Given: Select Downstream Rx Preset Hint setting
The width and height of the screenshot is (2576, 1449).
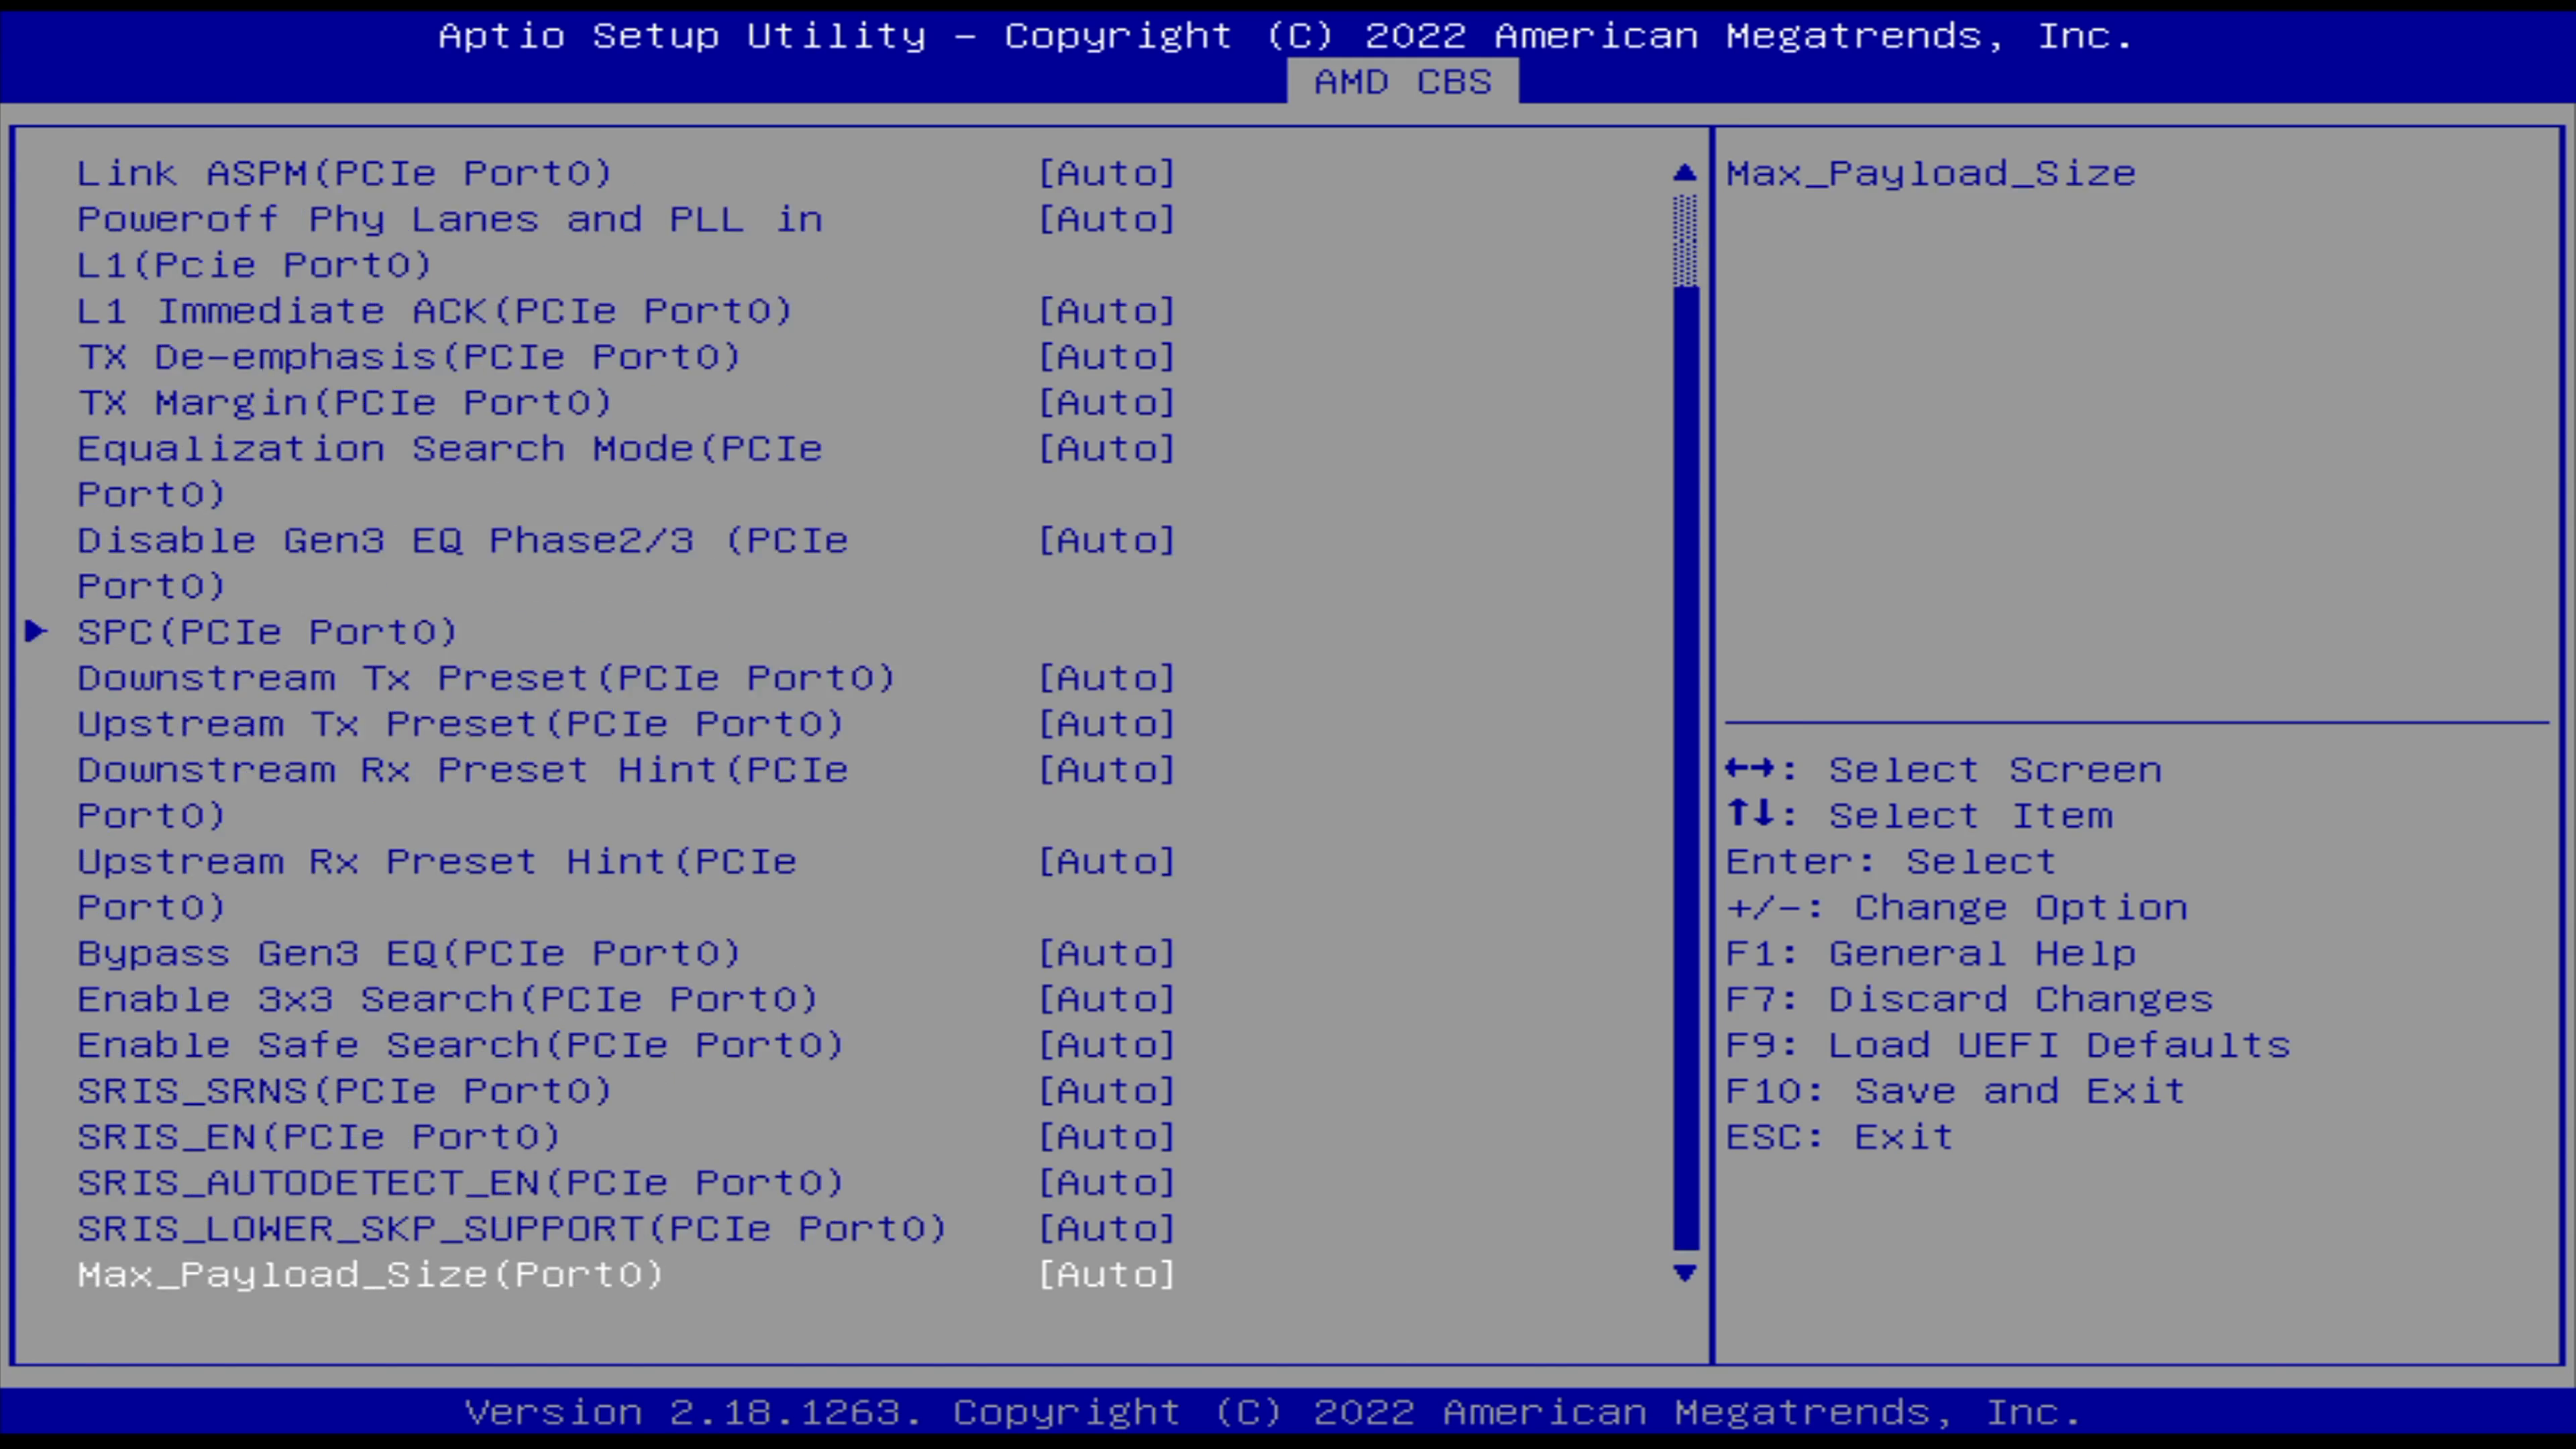Looking at the screenshot, I should coord(463,792).
